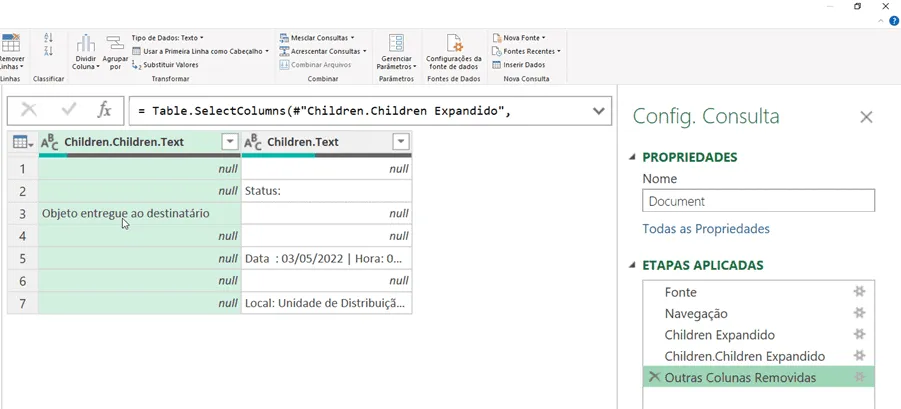Click the Nome input field

pos(758,201)
